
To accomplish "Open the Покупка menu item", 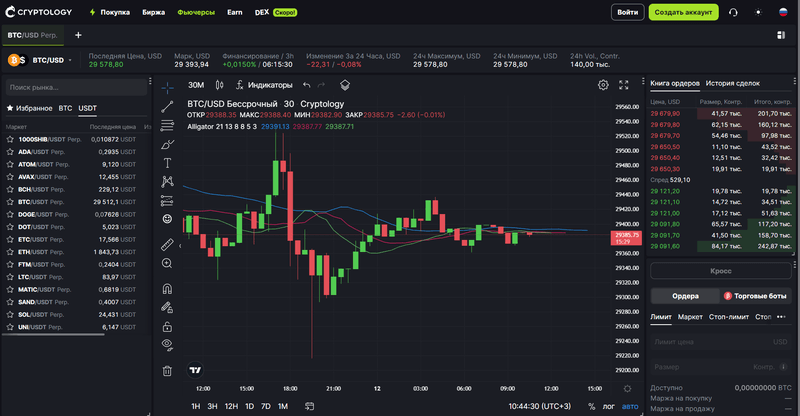I will point(110,12).
